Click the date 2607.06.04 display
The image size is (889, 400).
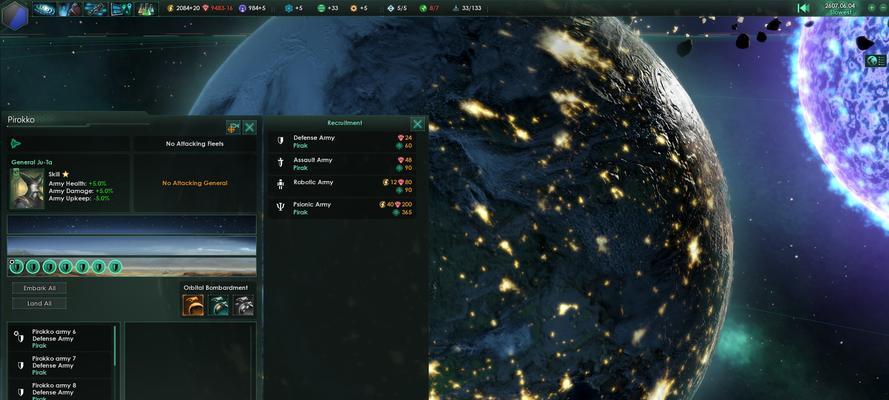(840, 5)
